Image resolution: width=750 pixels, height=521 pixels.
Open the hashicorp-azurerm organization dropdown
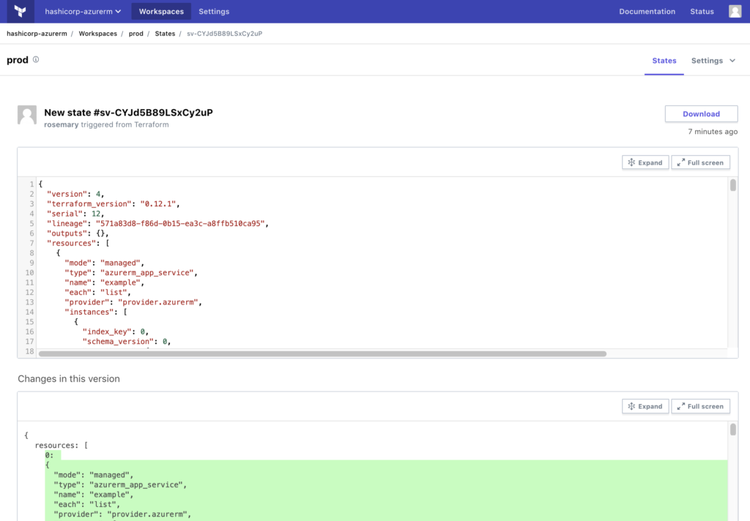pyautogui.click(x=83, y=12)
